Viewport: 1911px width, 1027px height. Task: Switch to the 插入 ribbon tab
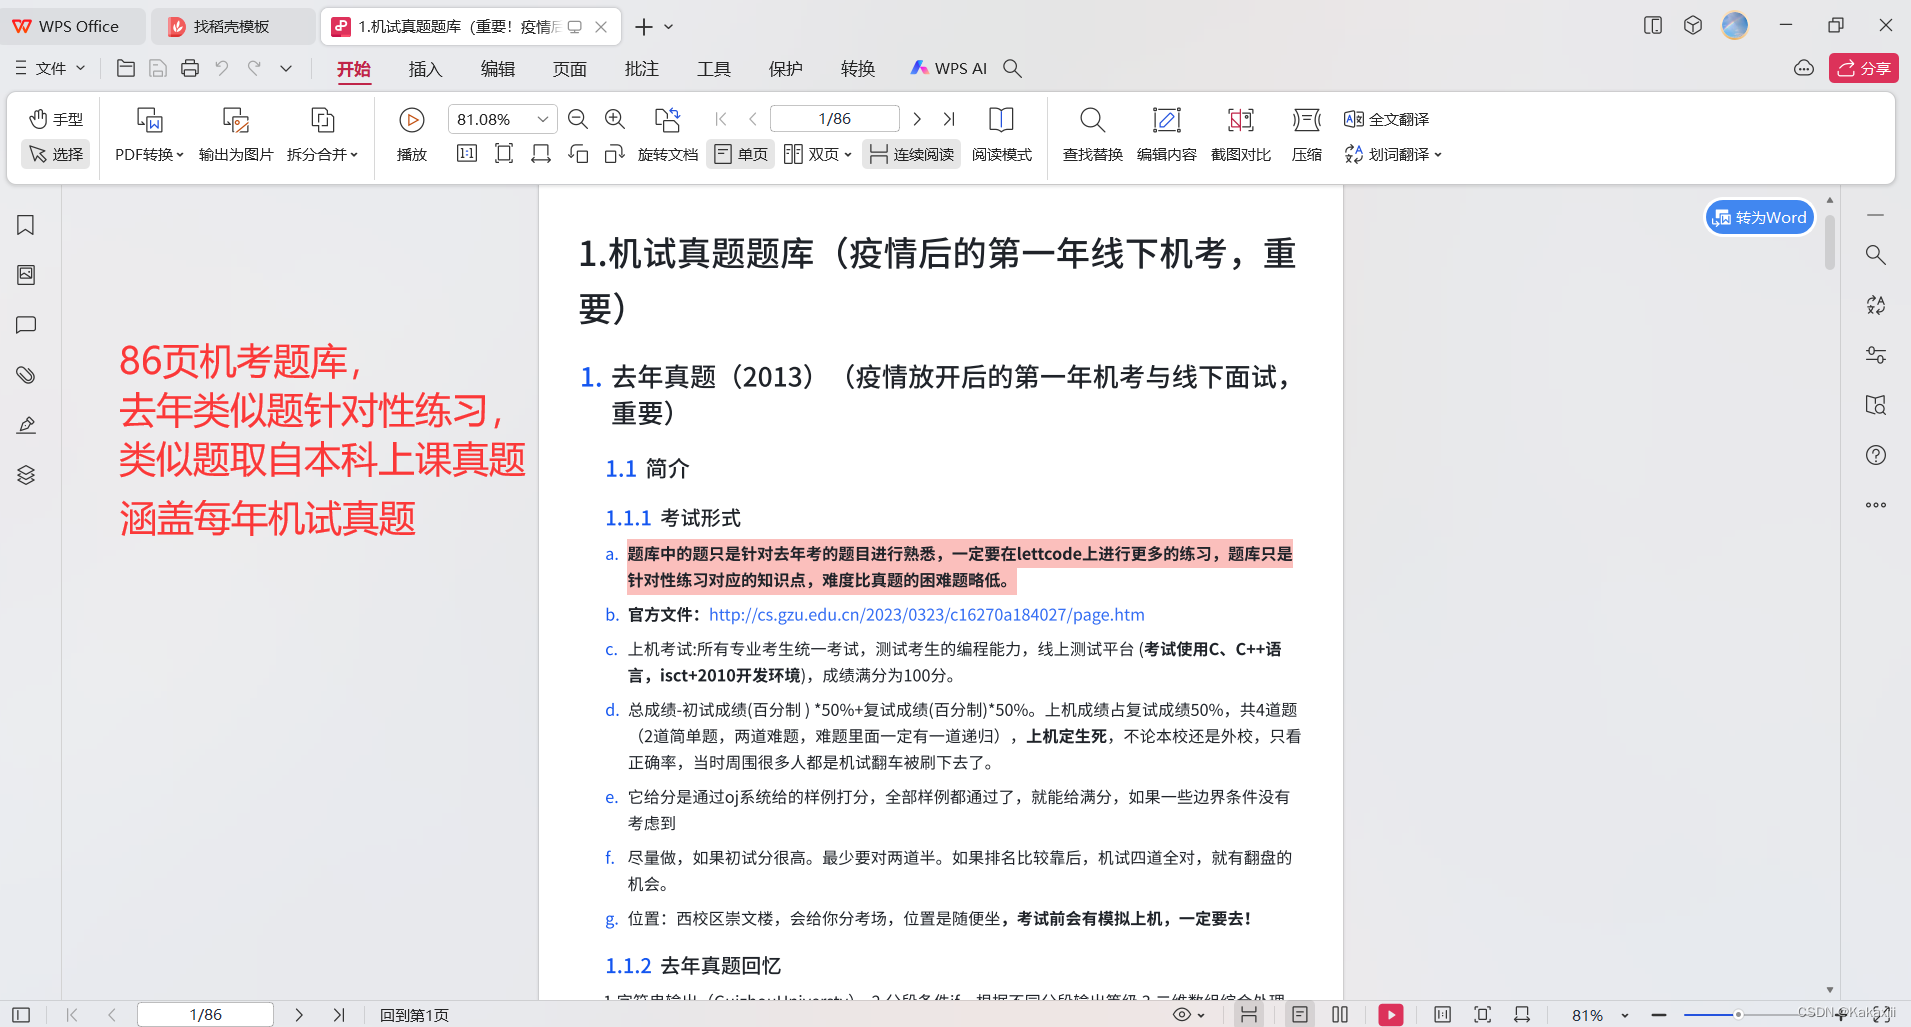point(425,68)
